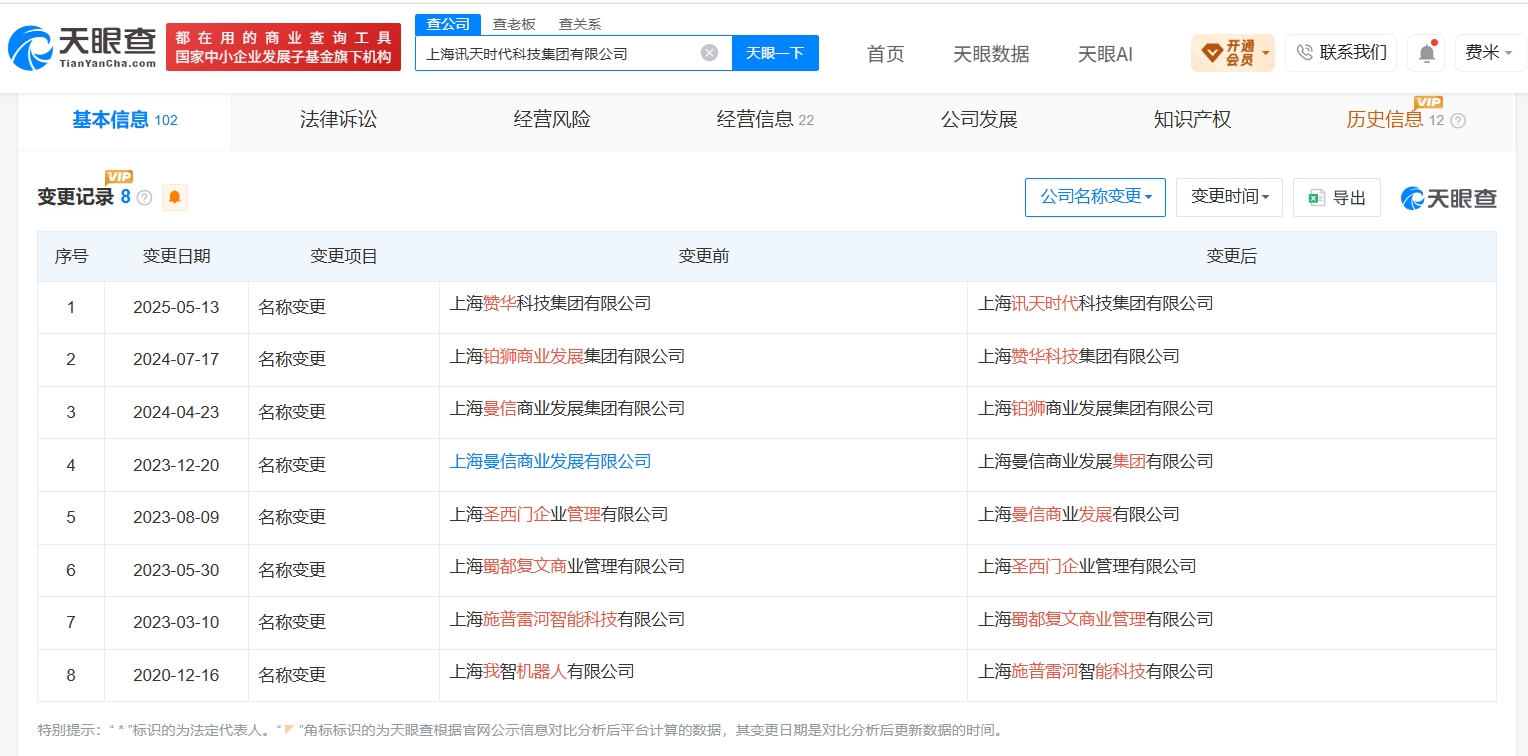
Task: Switch to the 查公司 search tab
Action: [448, 24]
